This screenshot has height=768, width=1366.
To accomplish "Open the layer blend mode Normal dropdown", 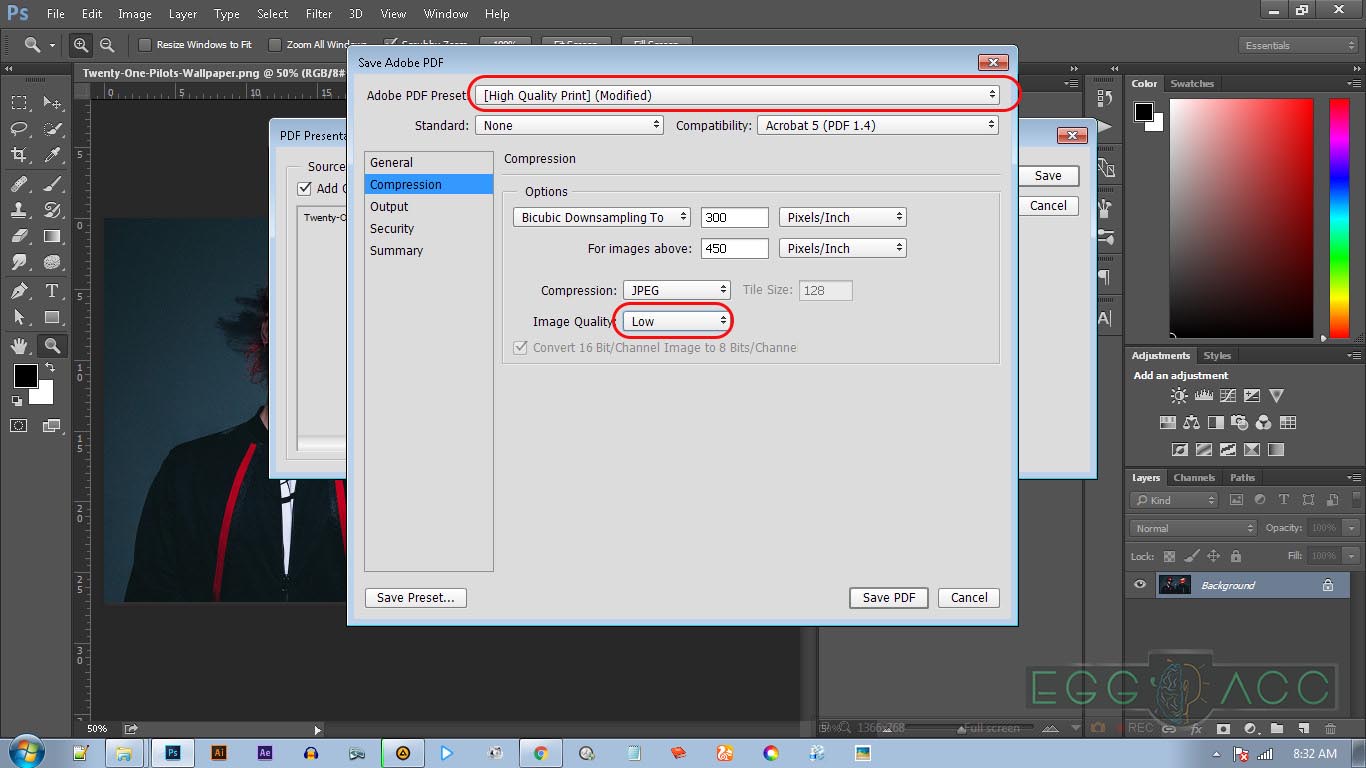I will click(x=1193, y=528).
